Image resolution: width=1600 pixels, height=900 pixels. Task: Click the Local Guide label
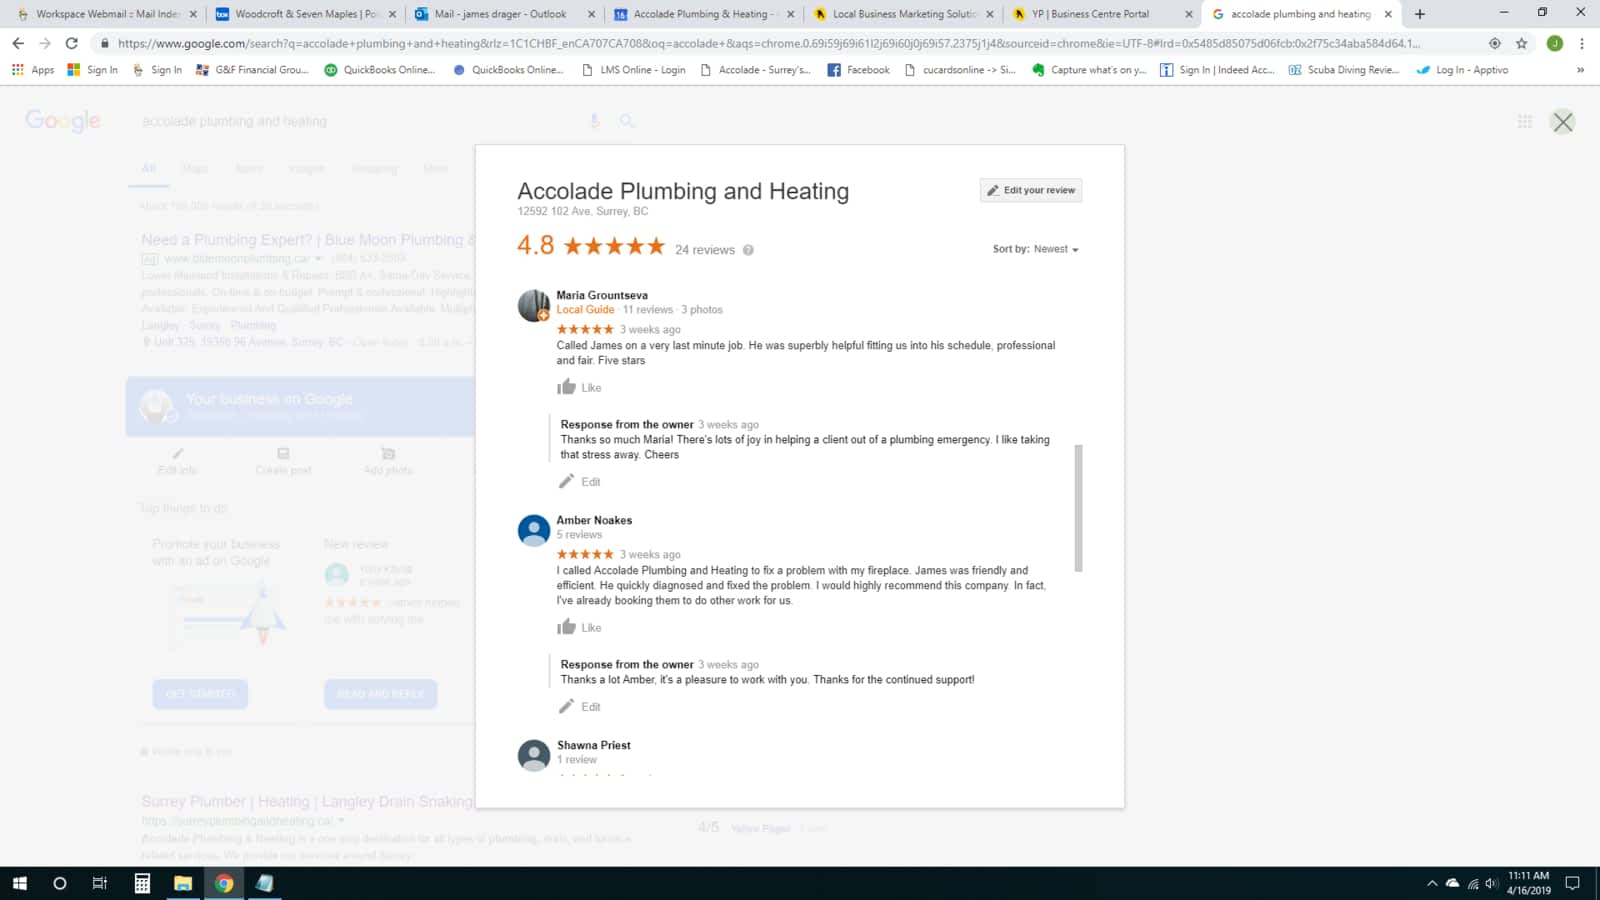coord(585,310)
